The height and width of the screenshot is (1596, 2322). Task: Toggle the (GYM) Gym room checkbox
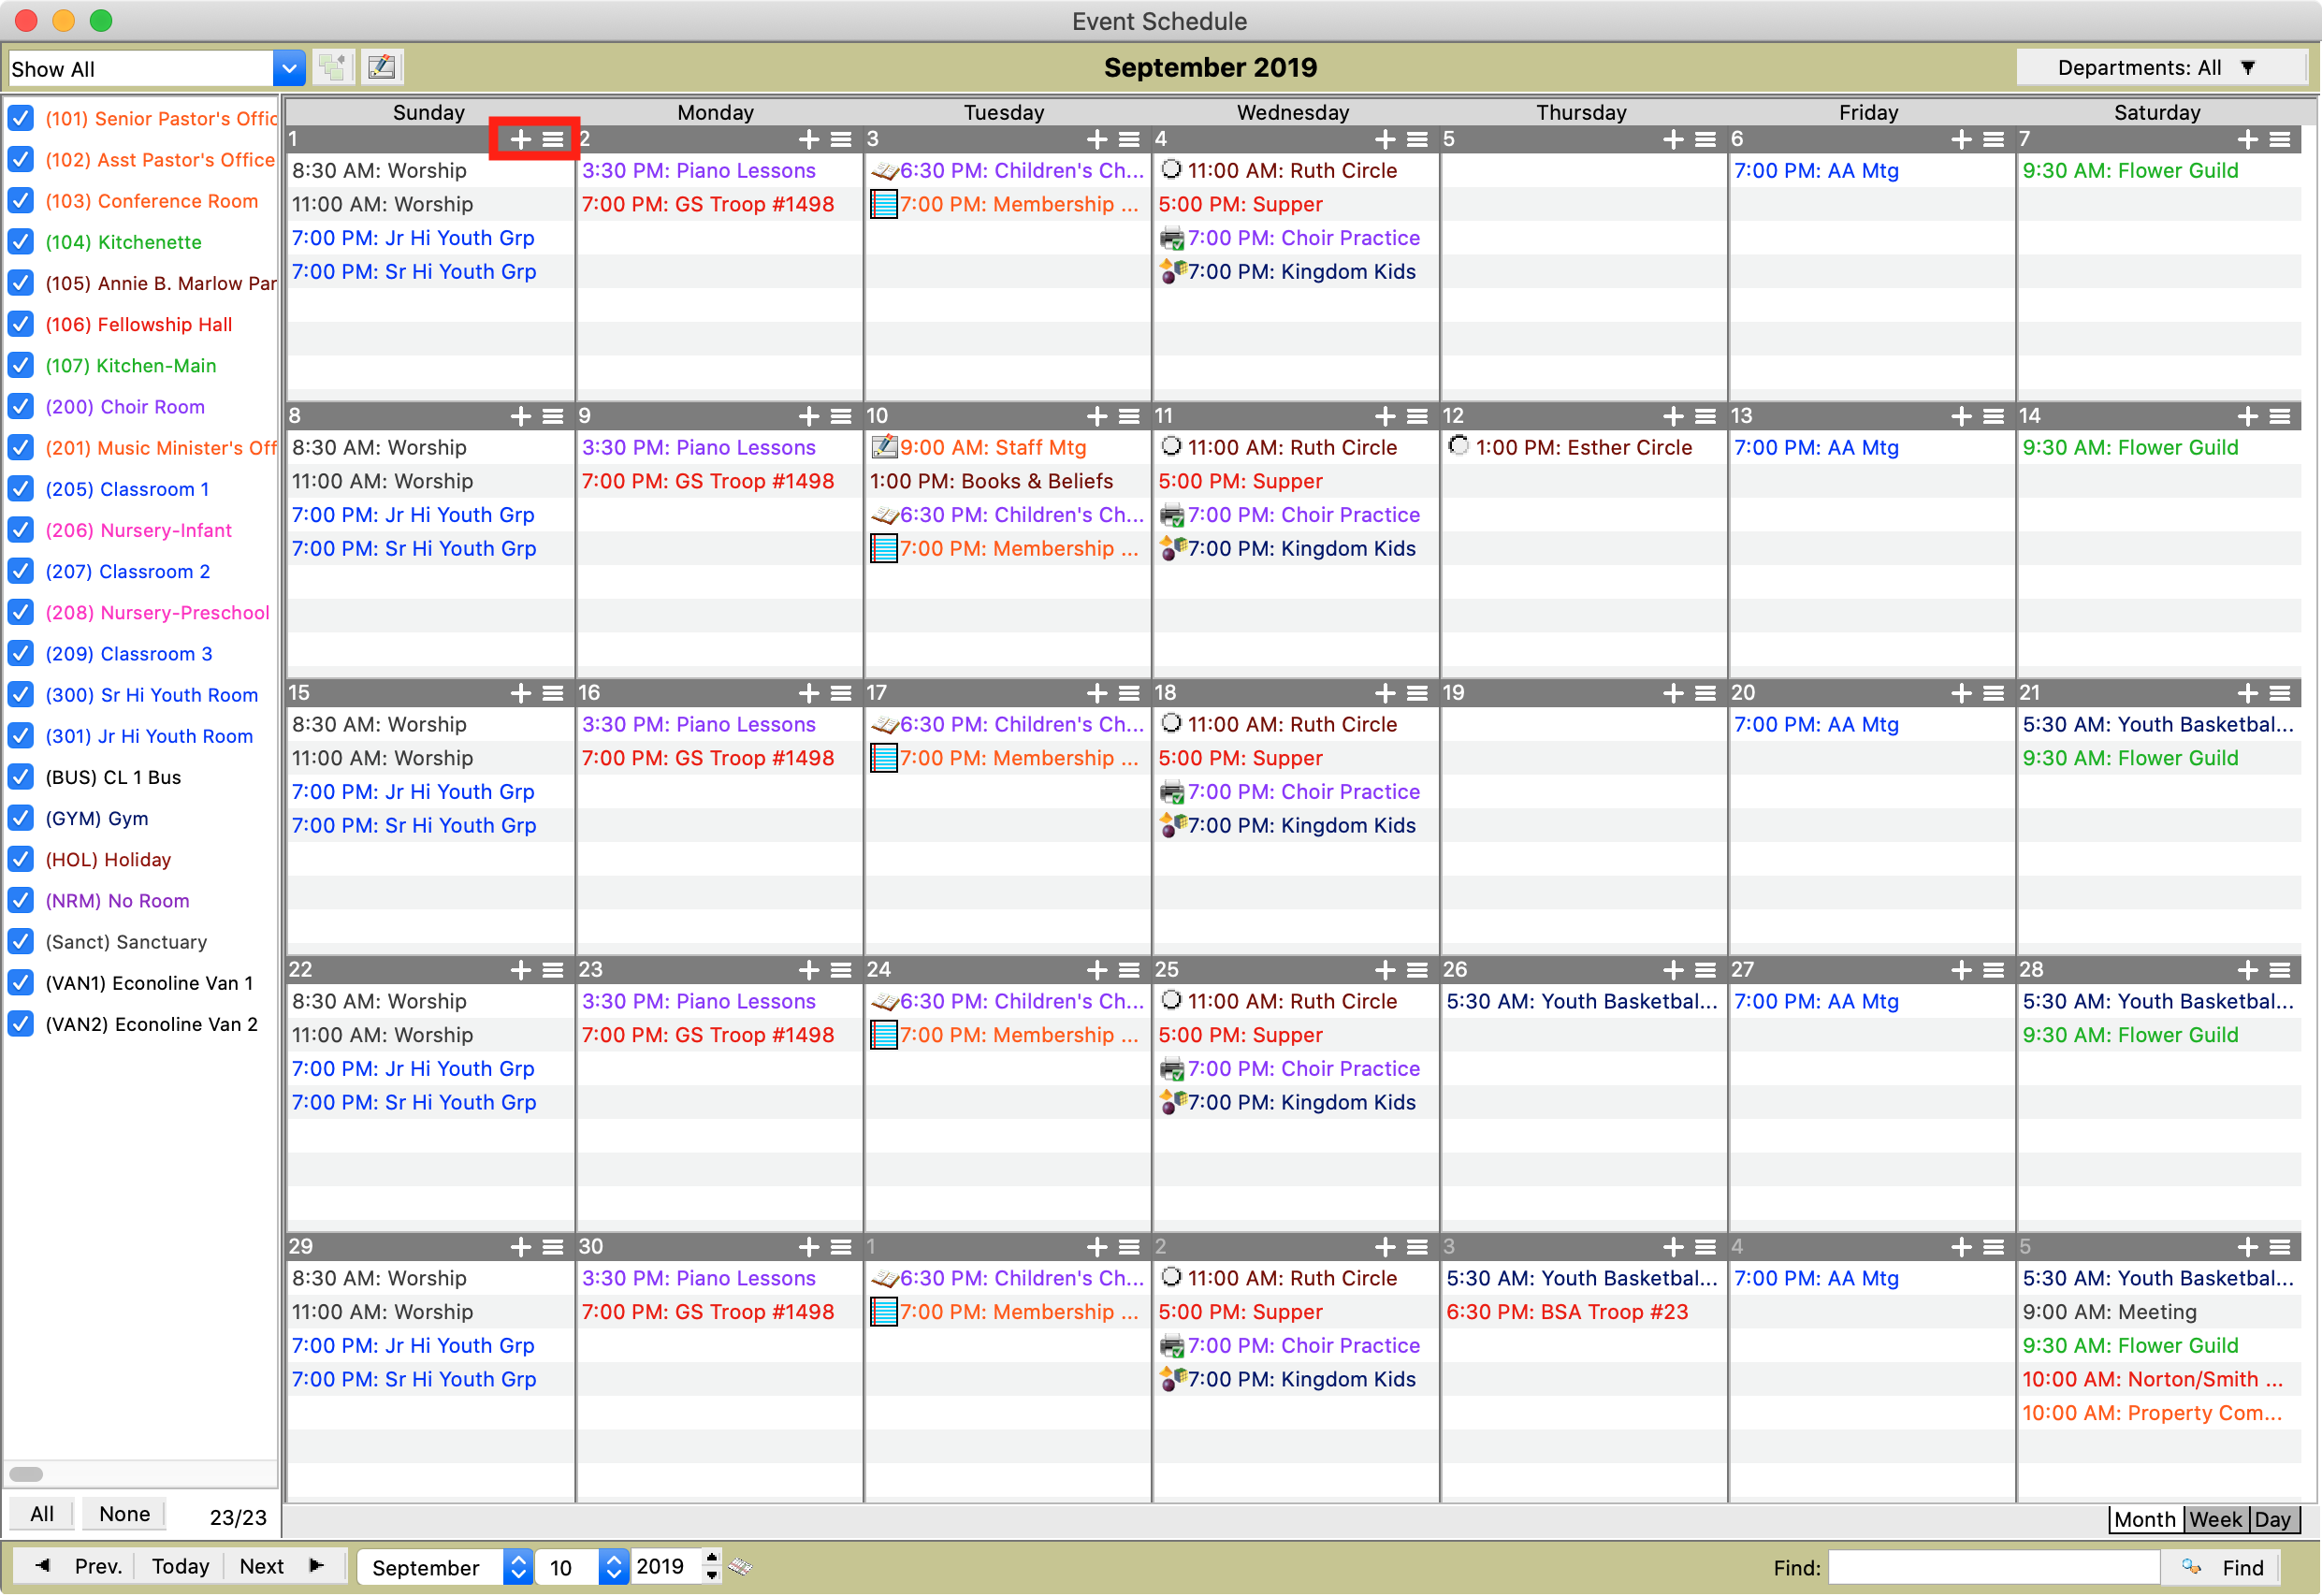click(21, 818)
